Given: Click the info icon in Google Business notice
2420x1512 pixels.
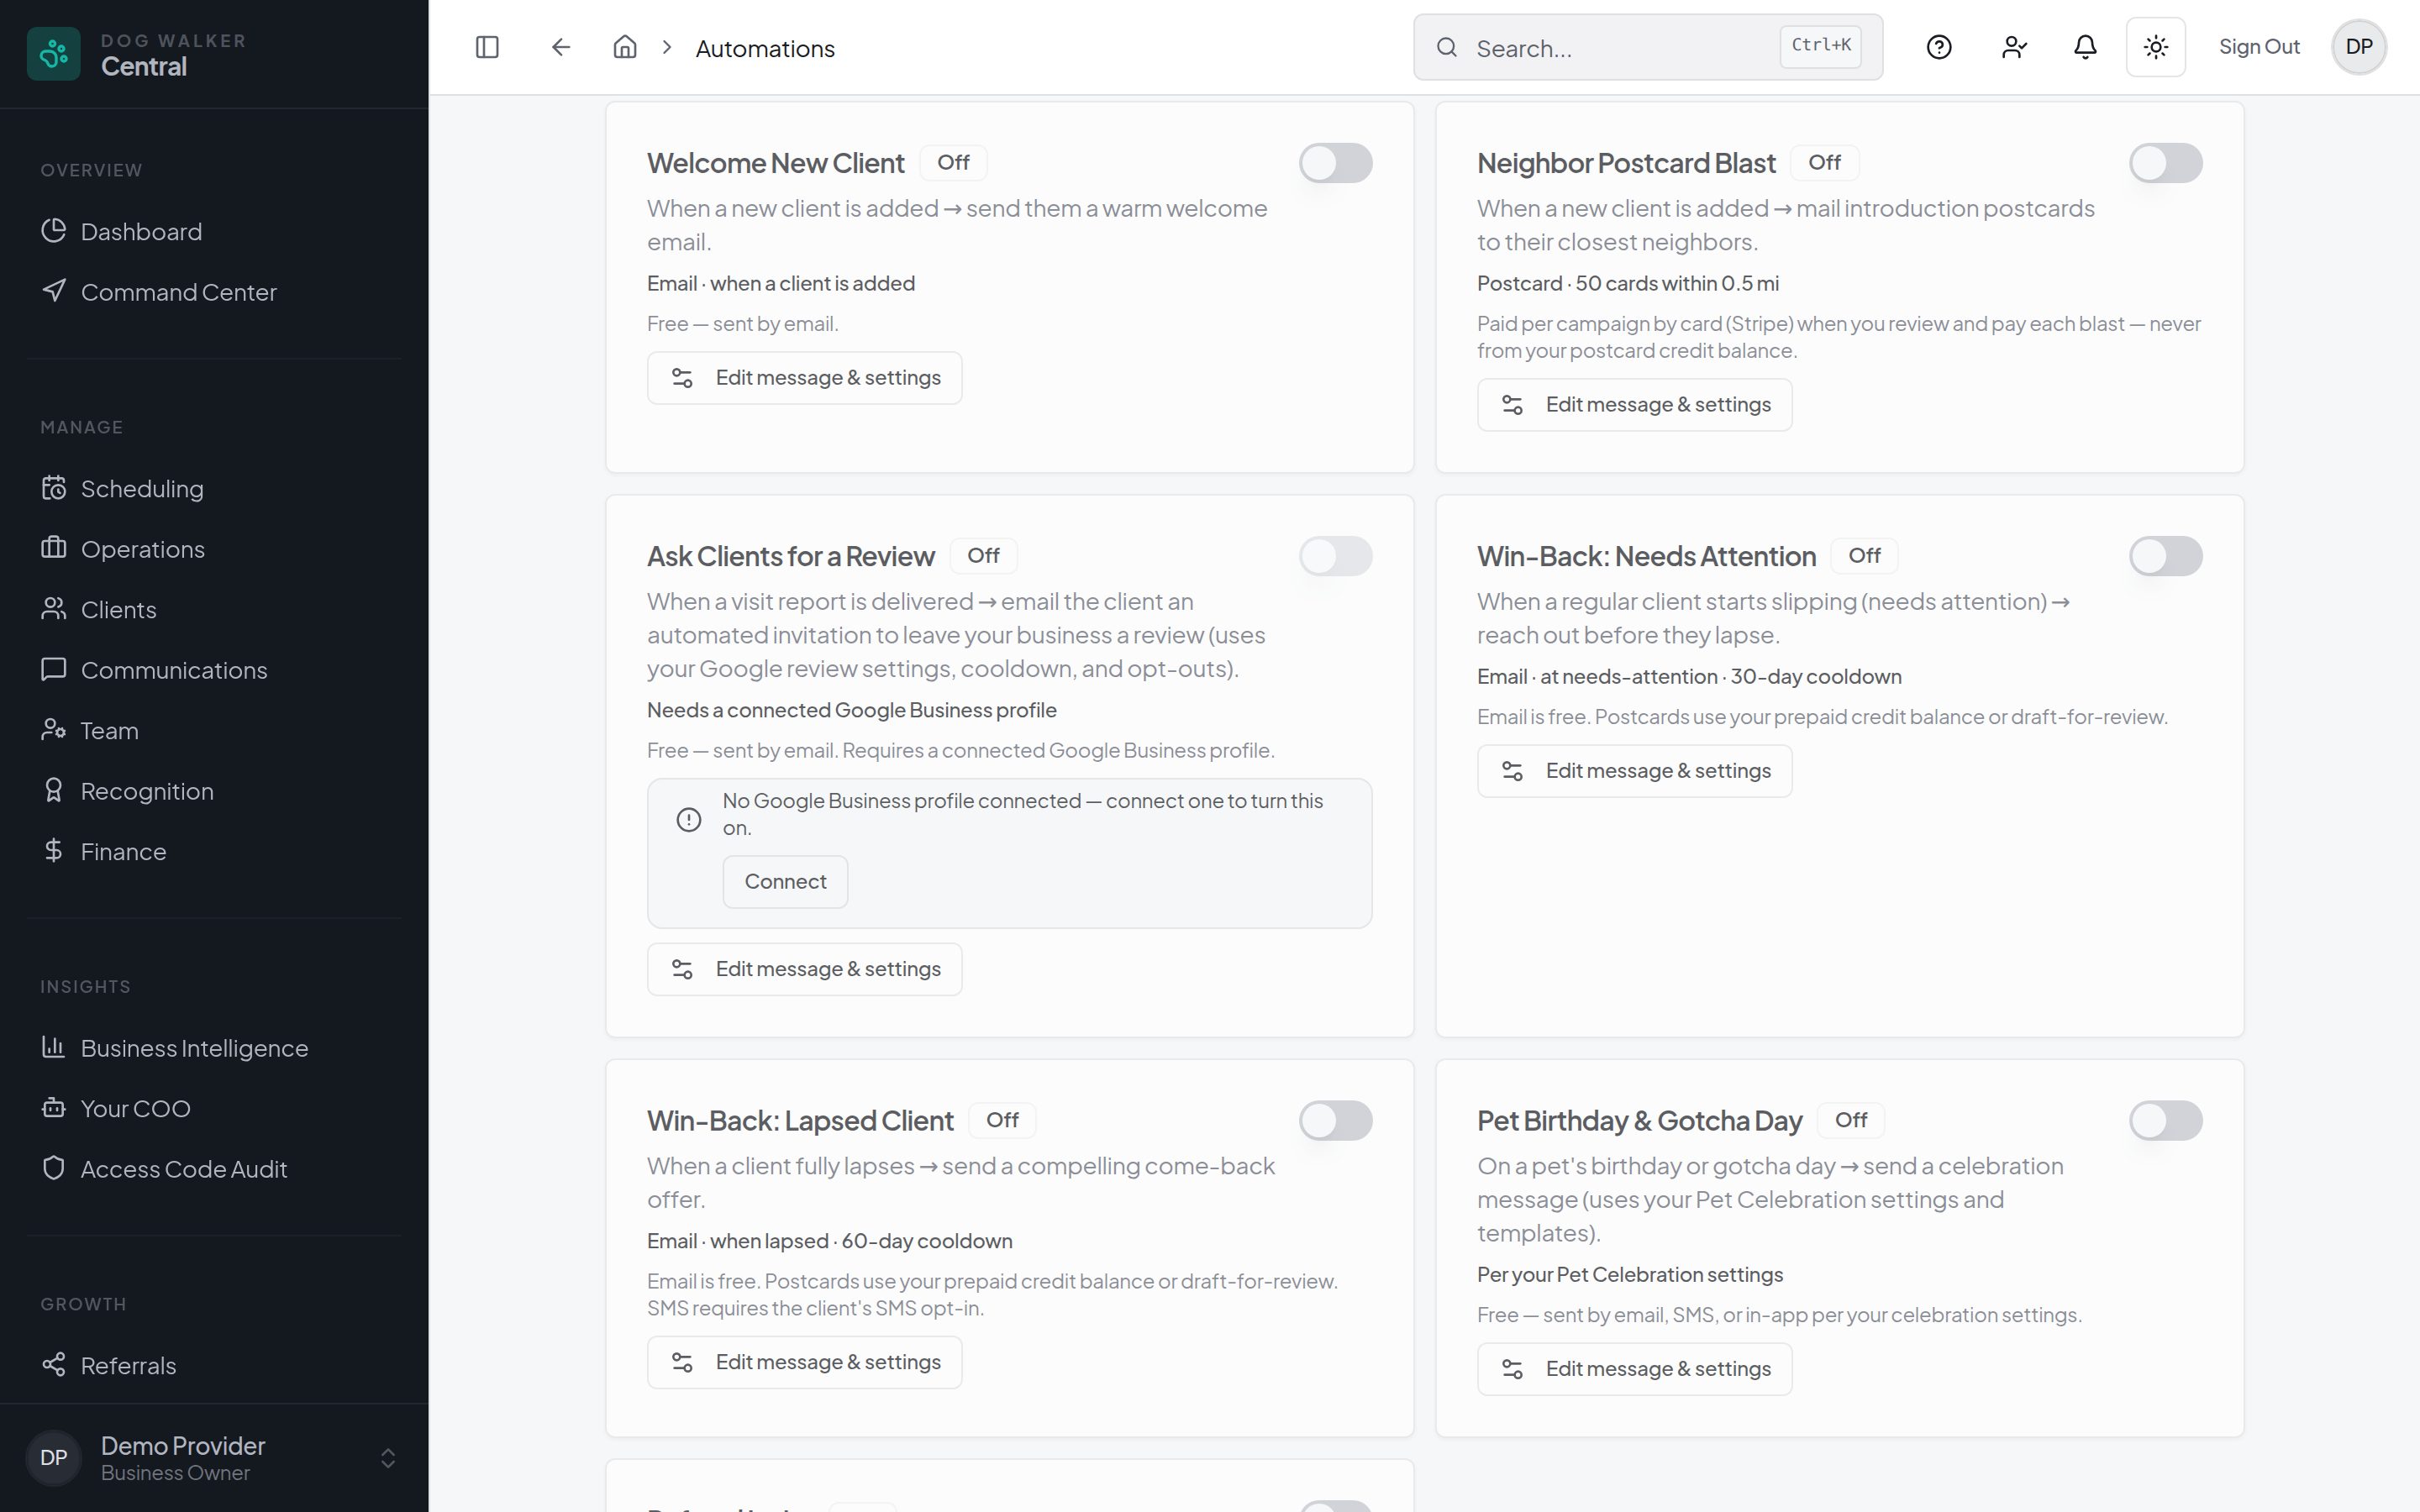Looking at the screenshot, I should [689, 820].
